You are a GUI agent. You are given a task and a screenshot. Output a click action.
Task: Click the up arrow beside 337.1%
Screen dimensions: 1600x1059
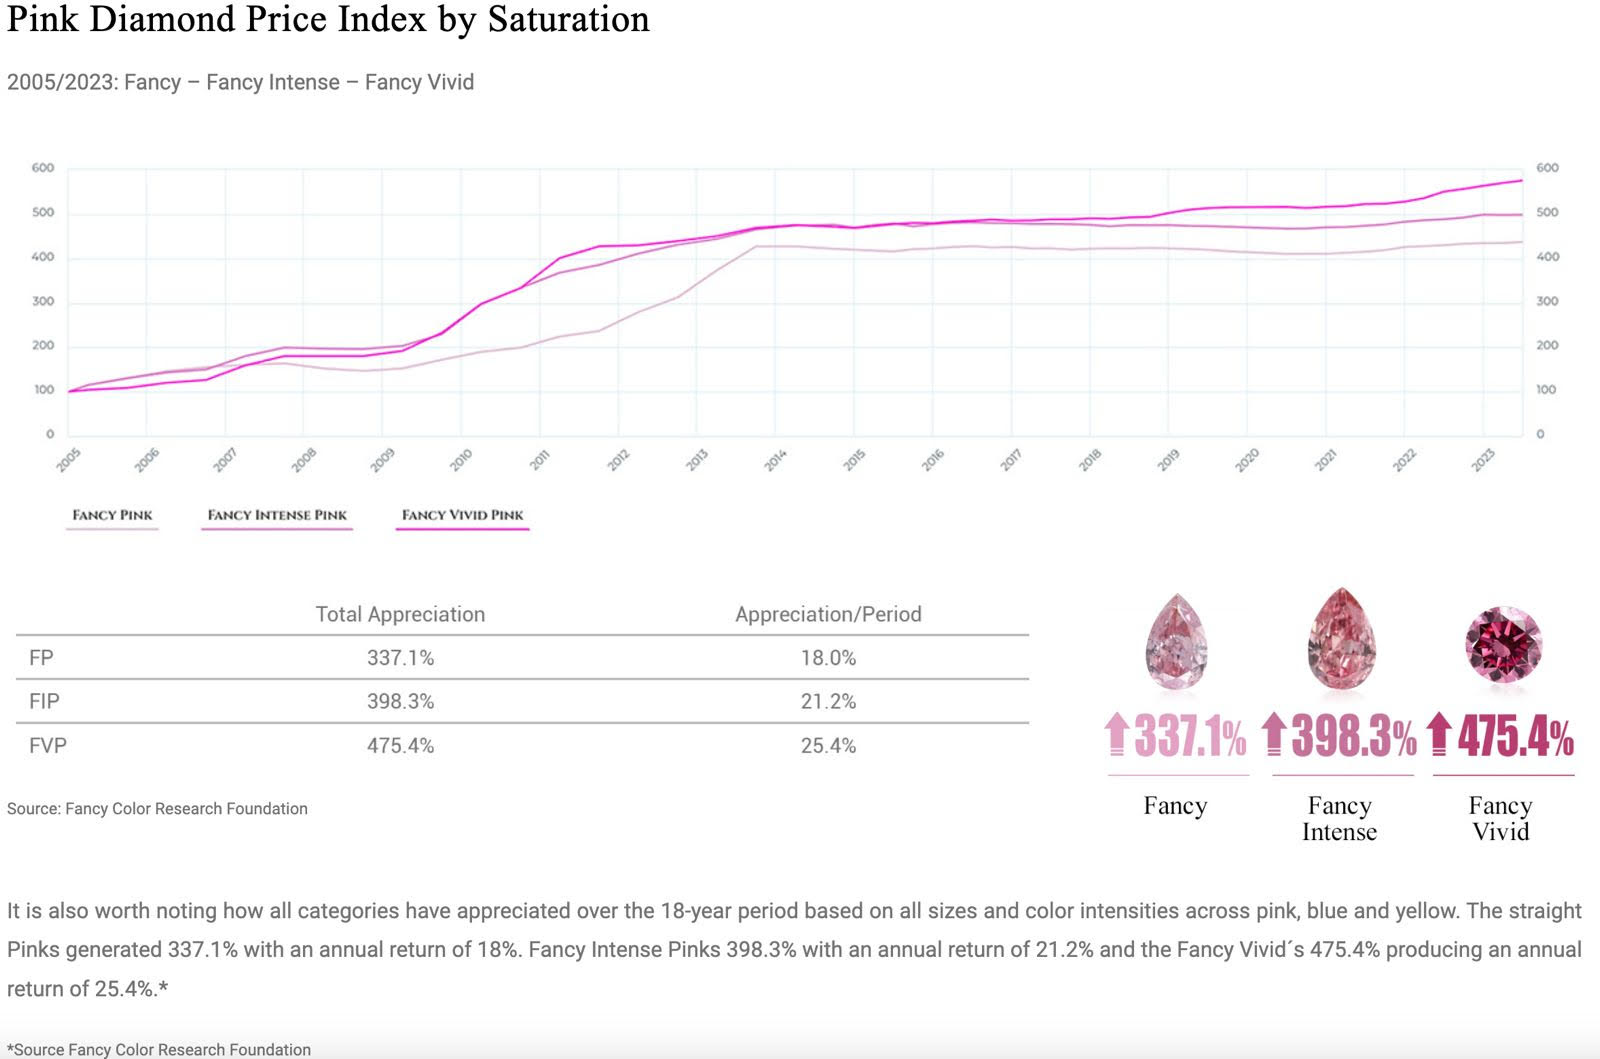tap(1116, 735)
